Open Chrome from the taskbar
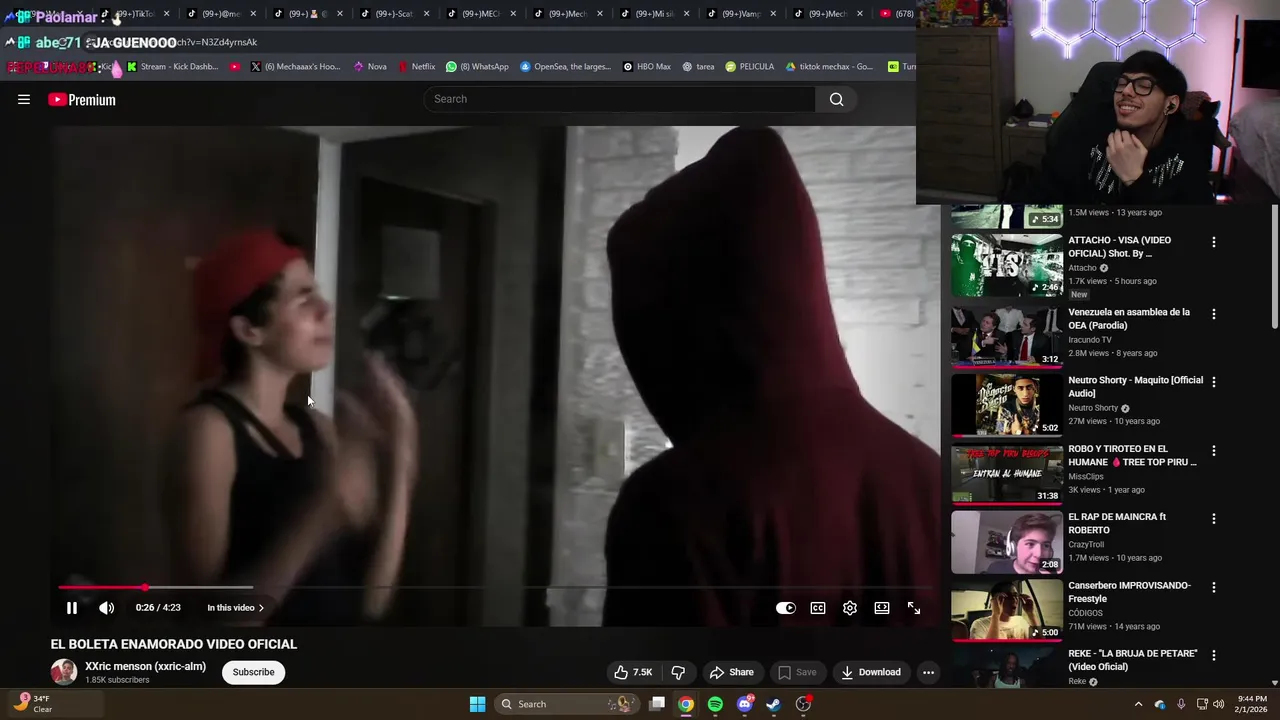The width and height of the screenshot is (1280, 720). pos(686,704)
